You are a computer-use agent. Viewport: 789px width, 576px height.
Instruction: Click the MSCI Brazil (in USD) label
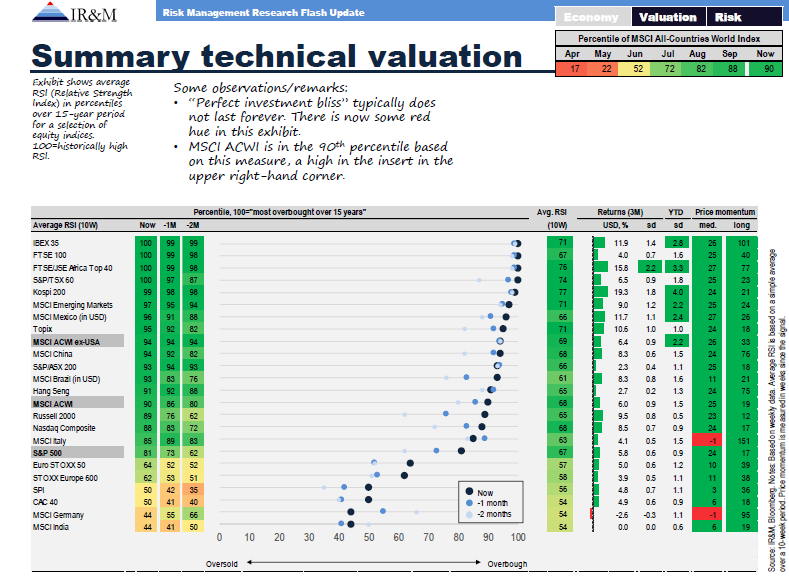click(66, 379)
